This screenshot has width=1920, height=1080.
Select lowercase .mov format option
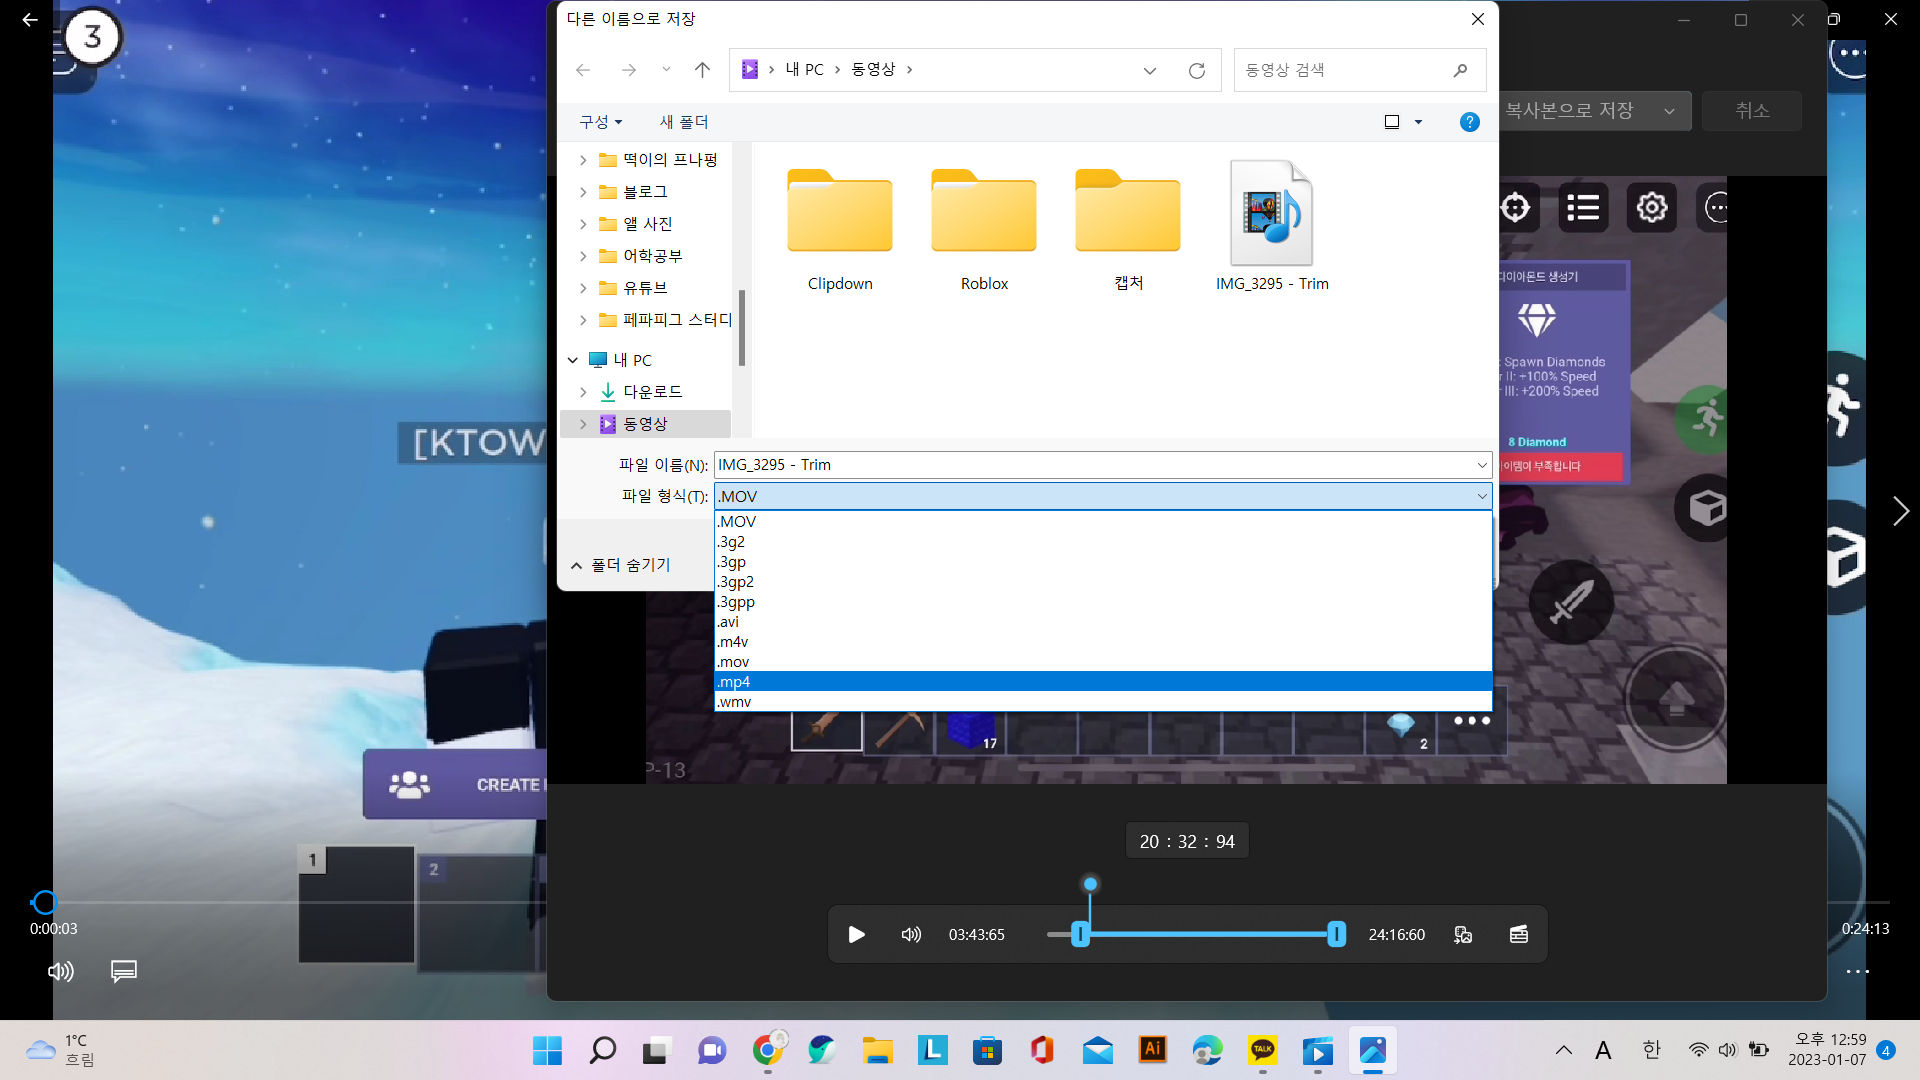pyautogui.click(x=1103, y=662)
